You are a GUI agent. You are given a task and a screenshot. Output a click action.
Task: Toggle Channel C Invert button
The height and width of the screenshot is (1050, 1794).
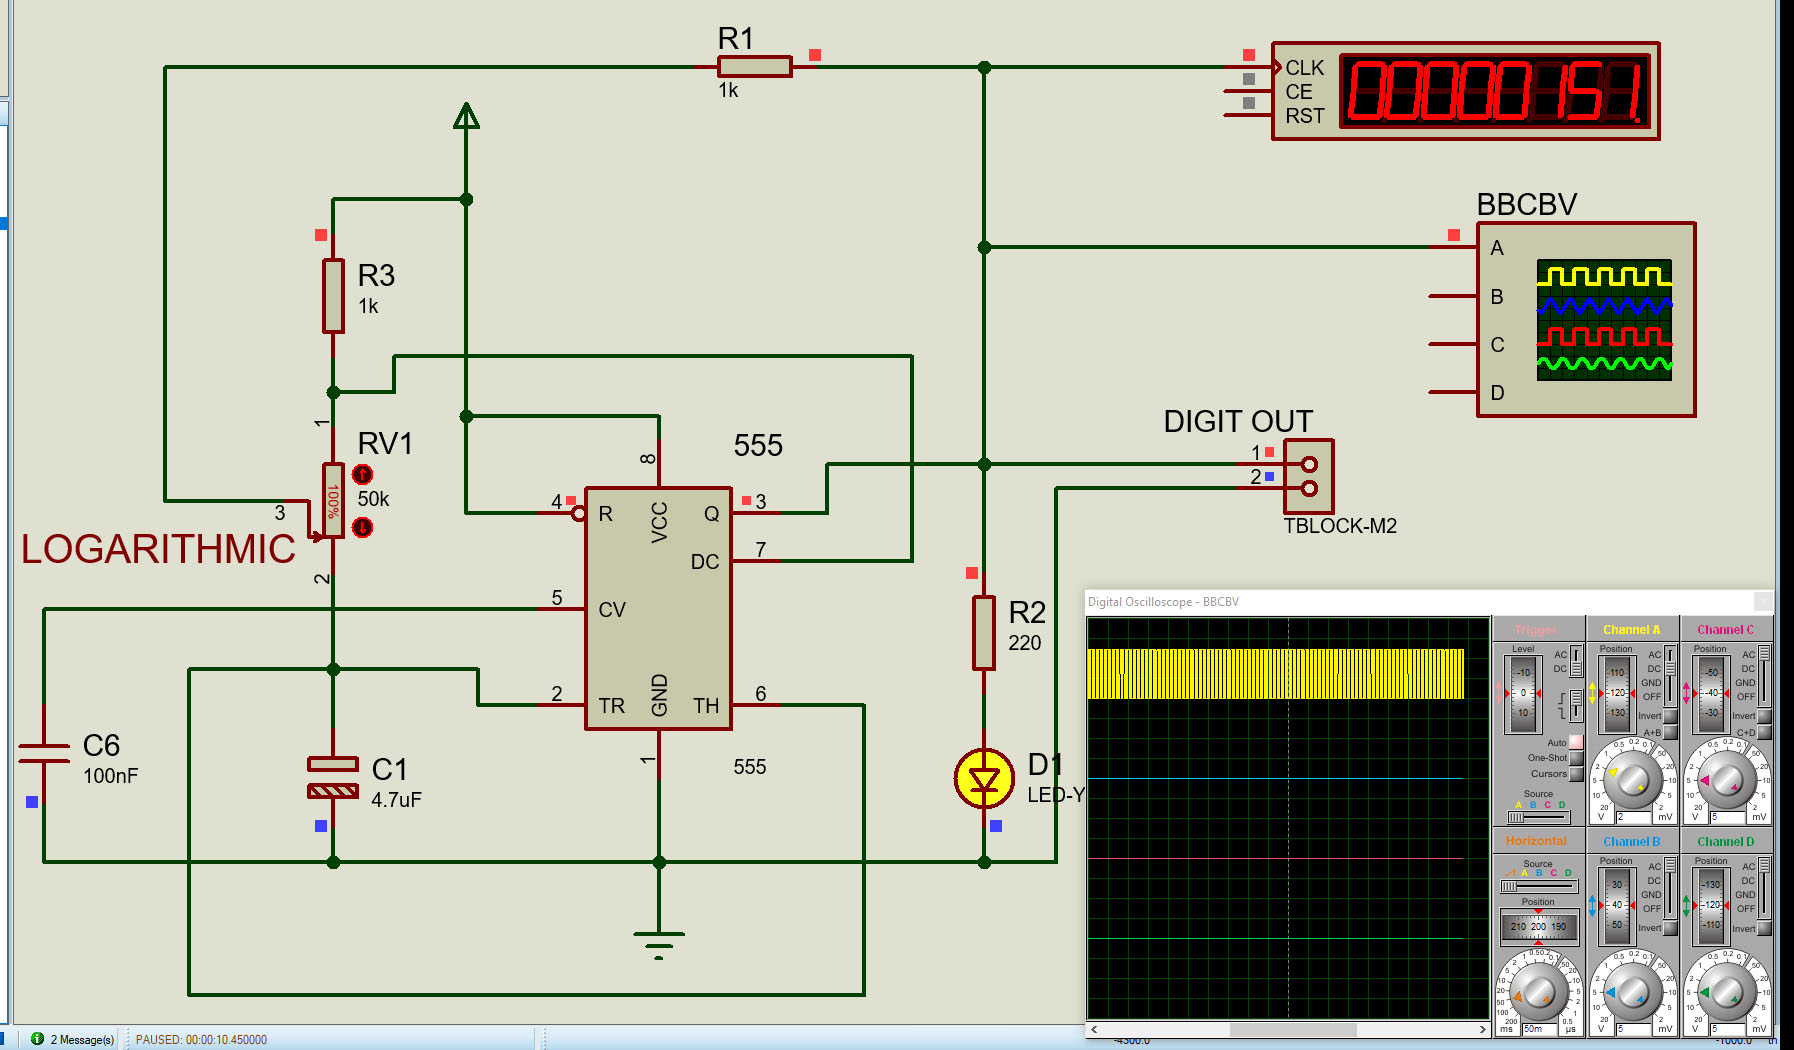pos(1764,716)
